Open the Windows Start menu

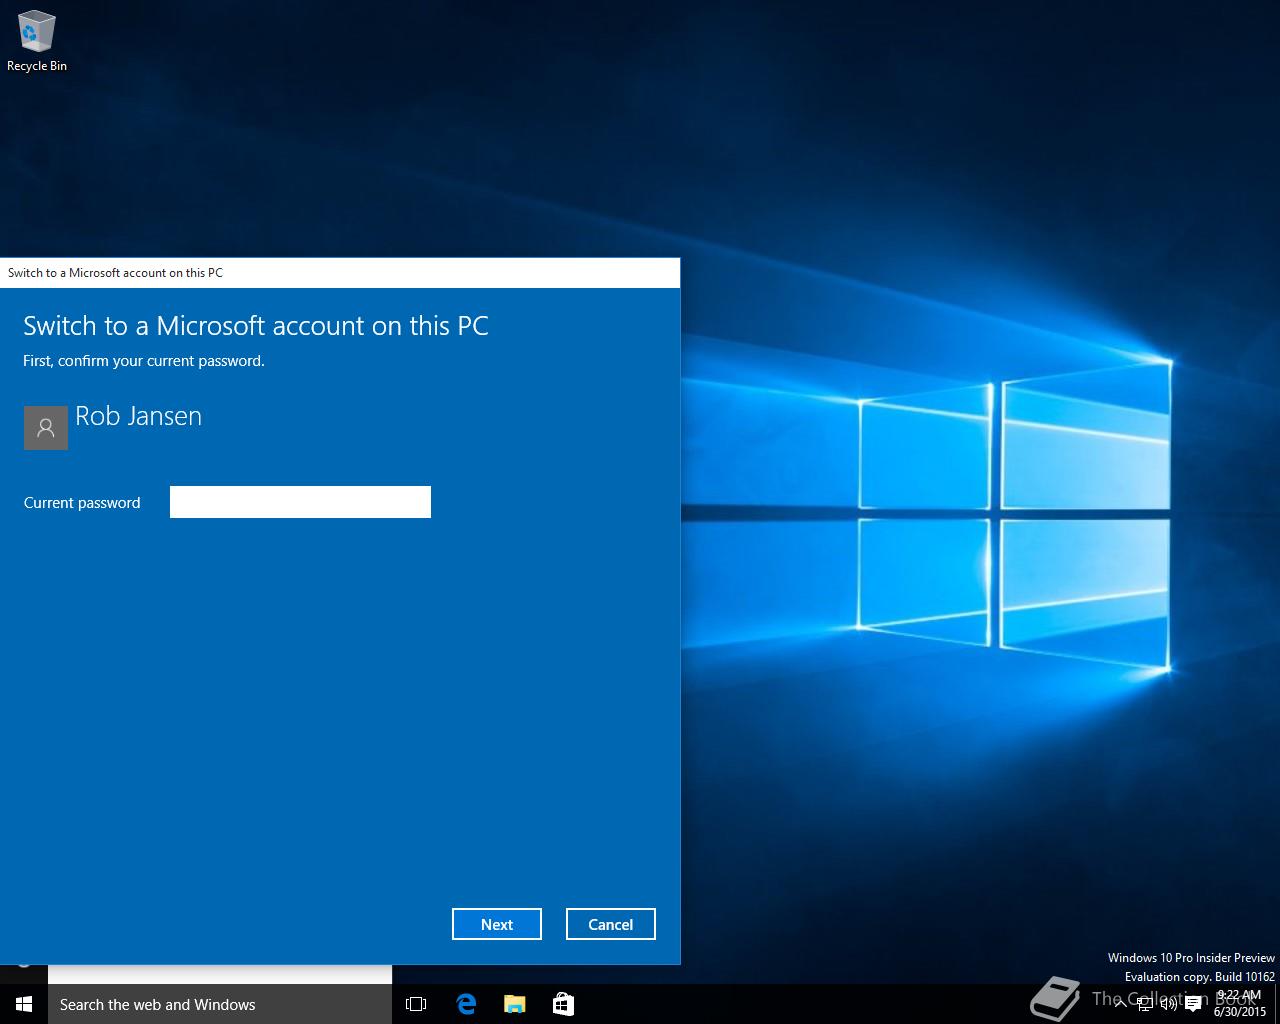pyautogui.click(x=24, y=1004)
